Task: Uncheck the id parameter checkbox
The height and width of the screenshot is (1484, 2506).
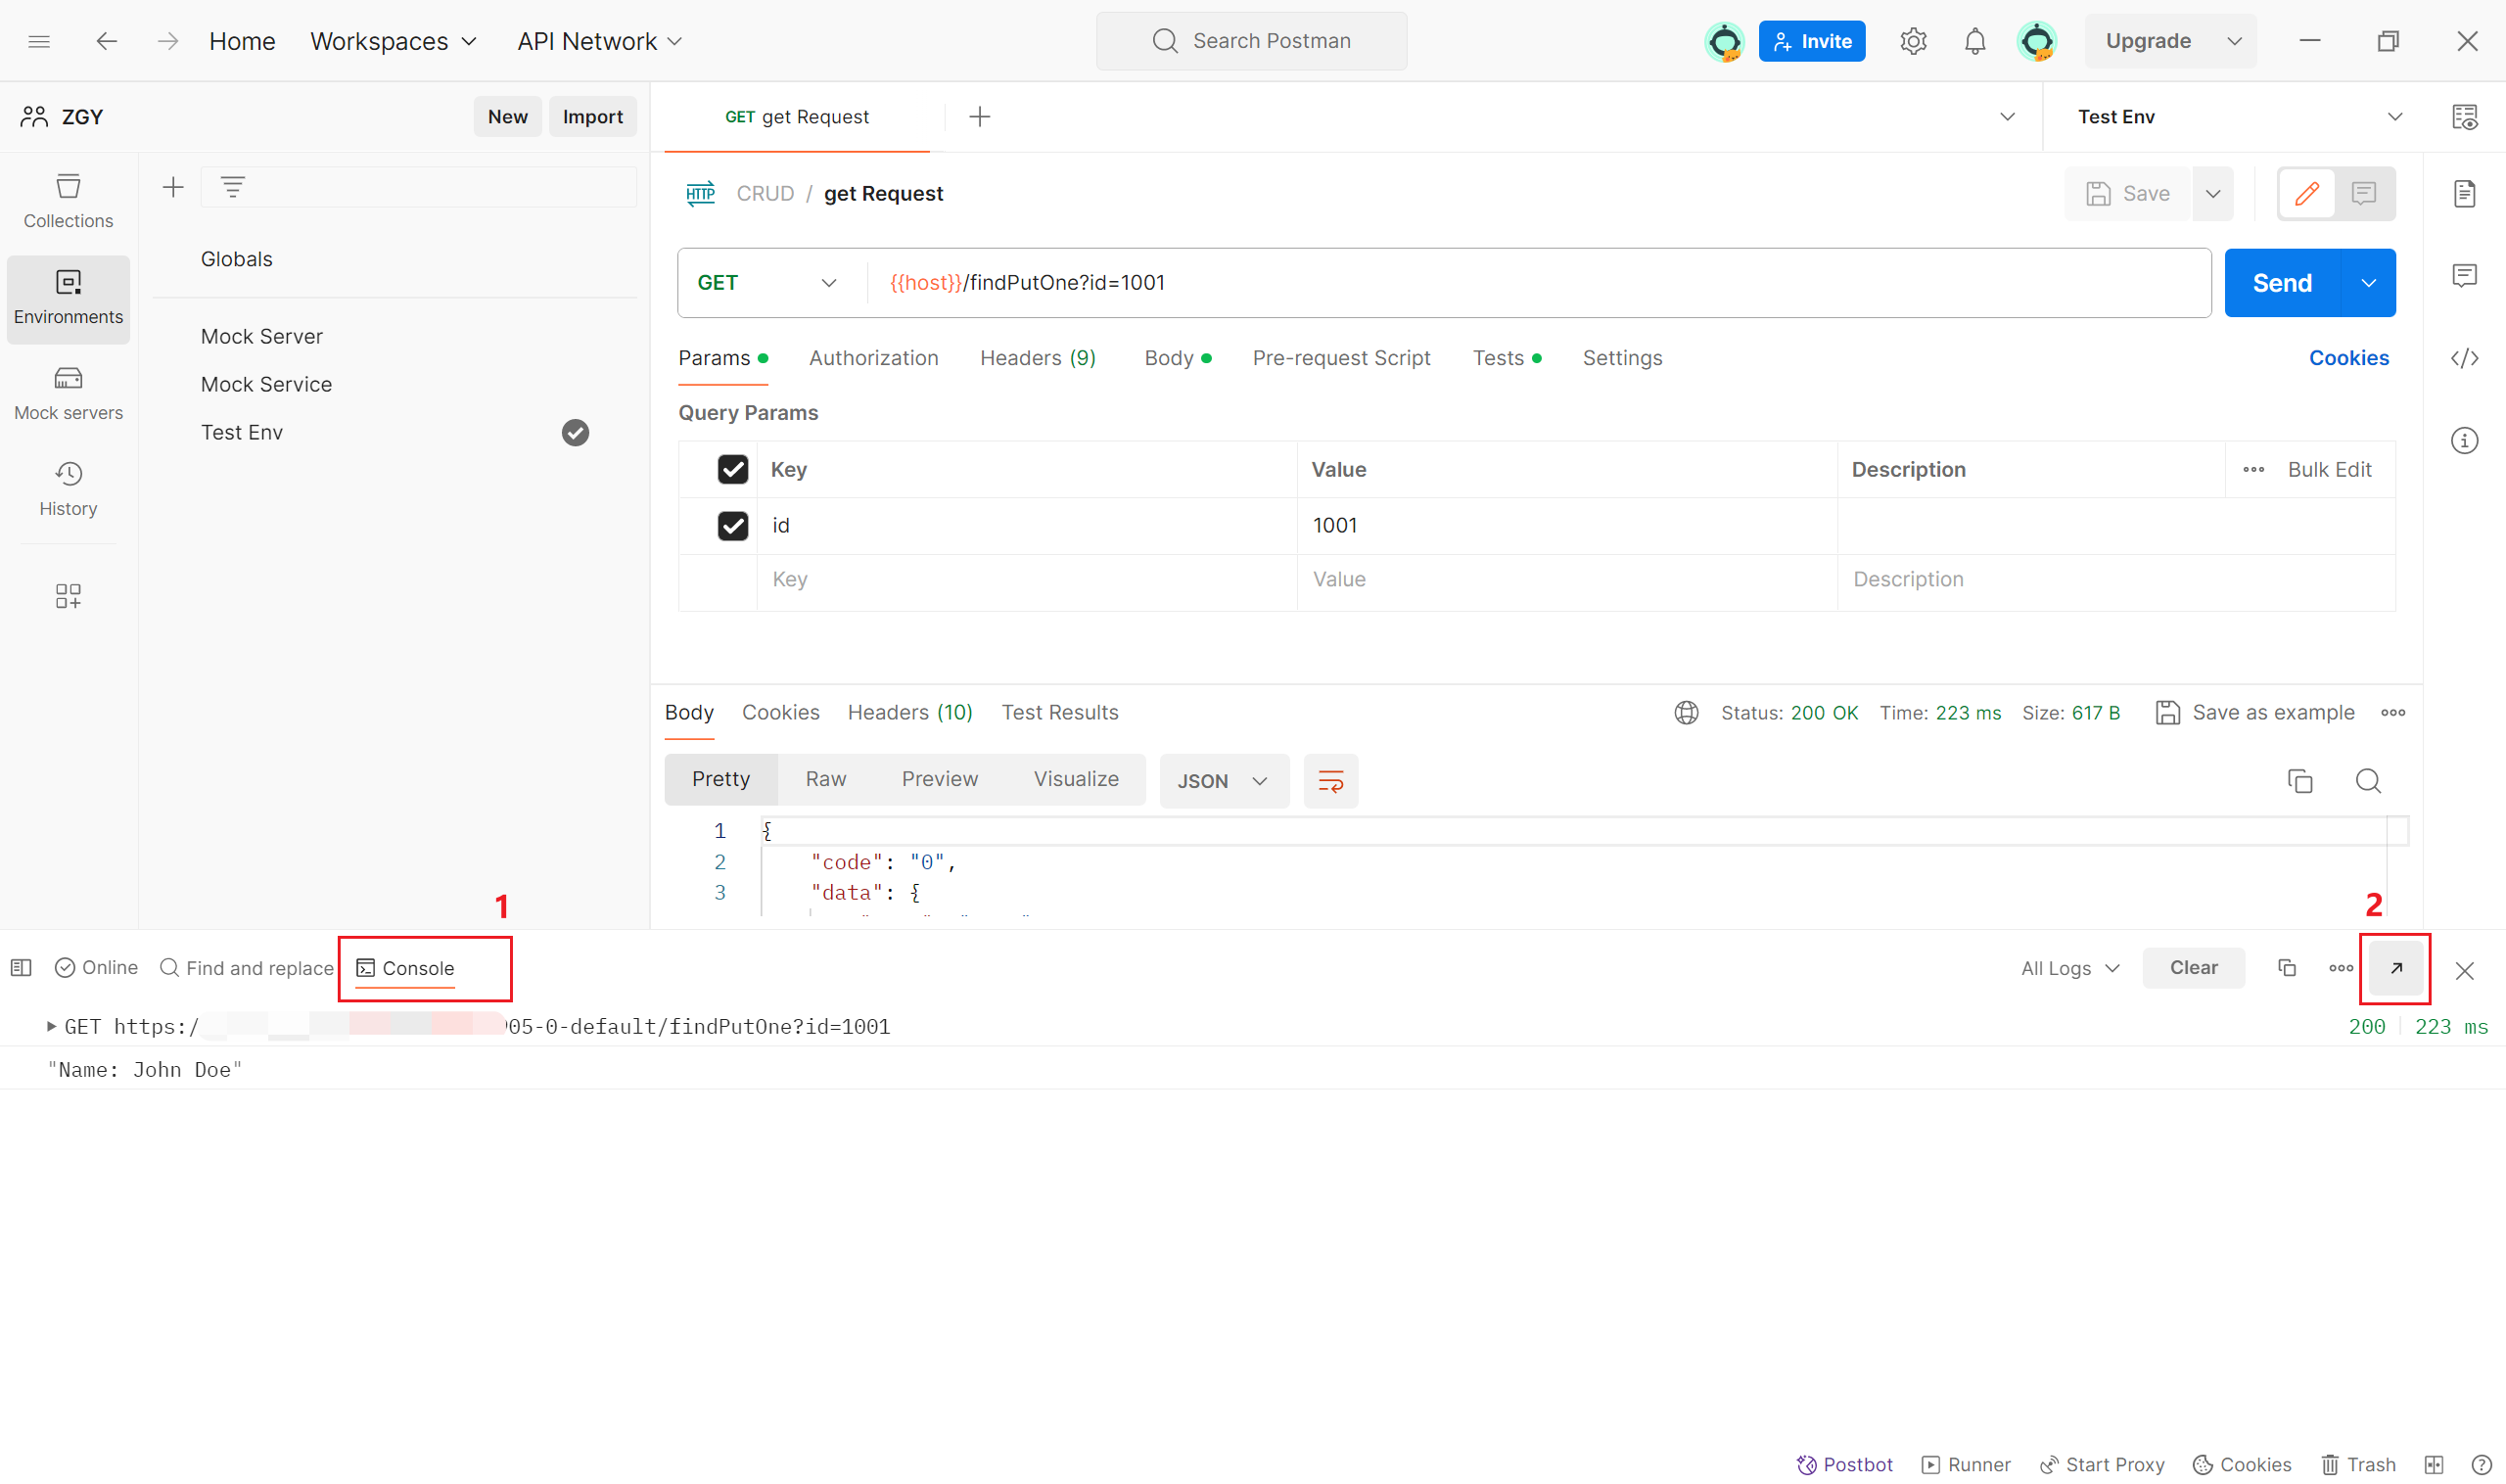Action: pos(732,526)
